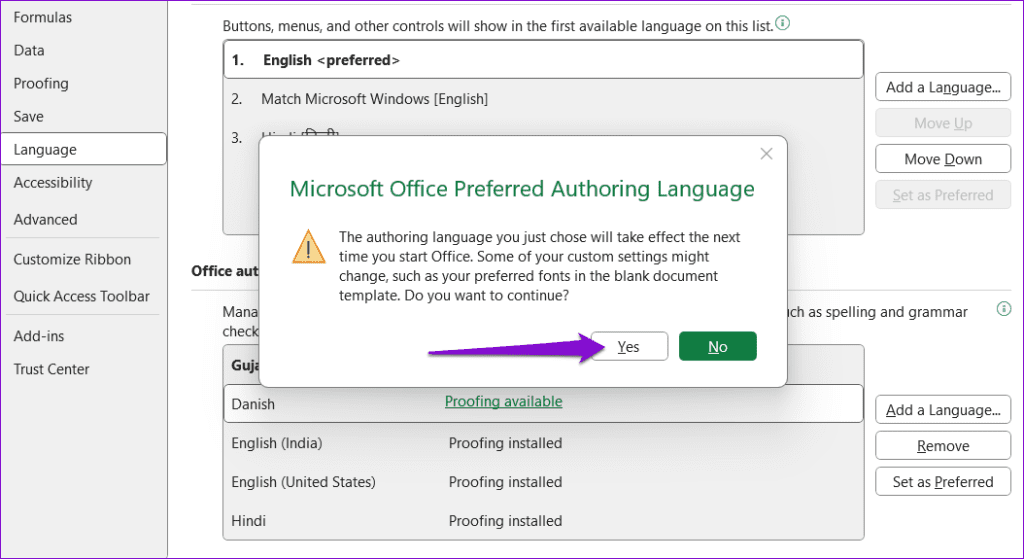Select Match Microsoft Windows [English] row
This screenshot has width=1024, height=559.
543,99
